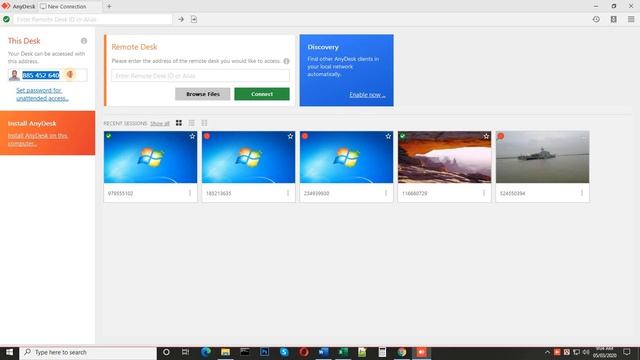The height and width of the screenshot is (360, 640).
Task: Open options menu for session 234939930
Action: point(386,193)
